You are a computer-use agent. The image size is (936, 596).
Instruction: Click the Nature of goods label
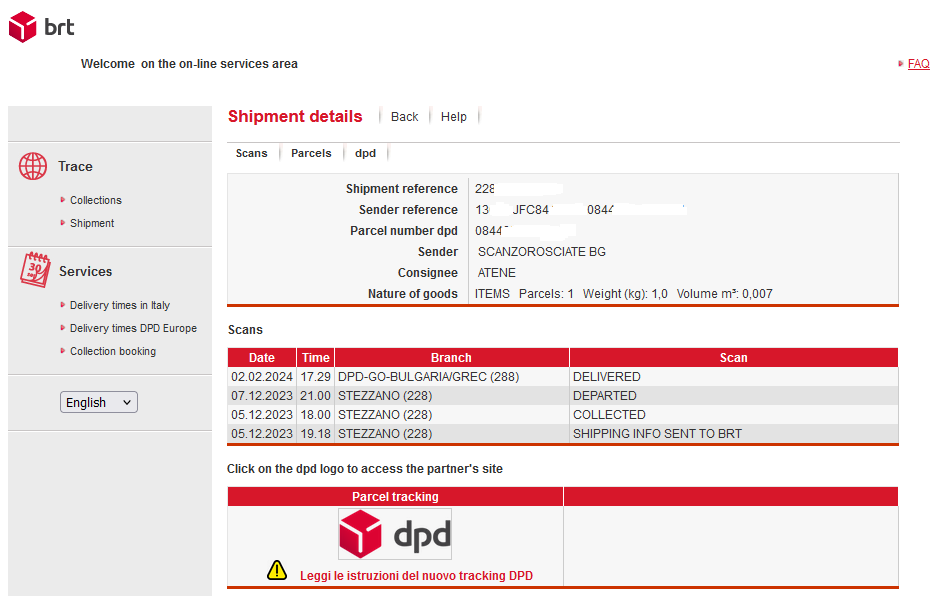412,294
